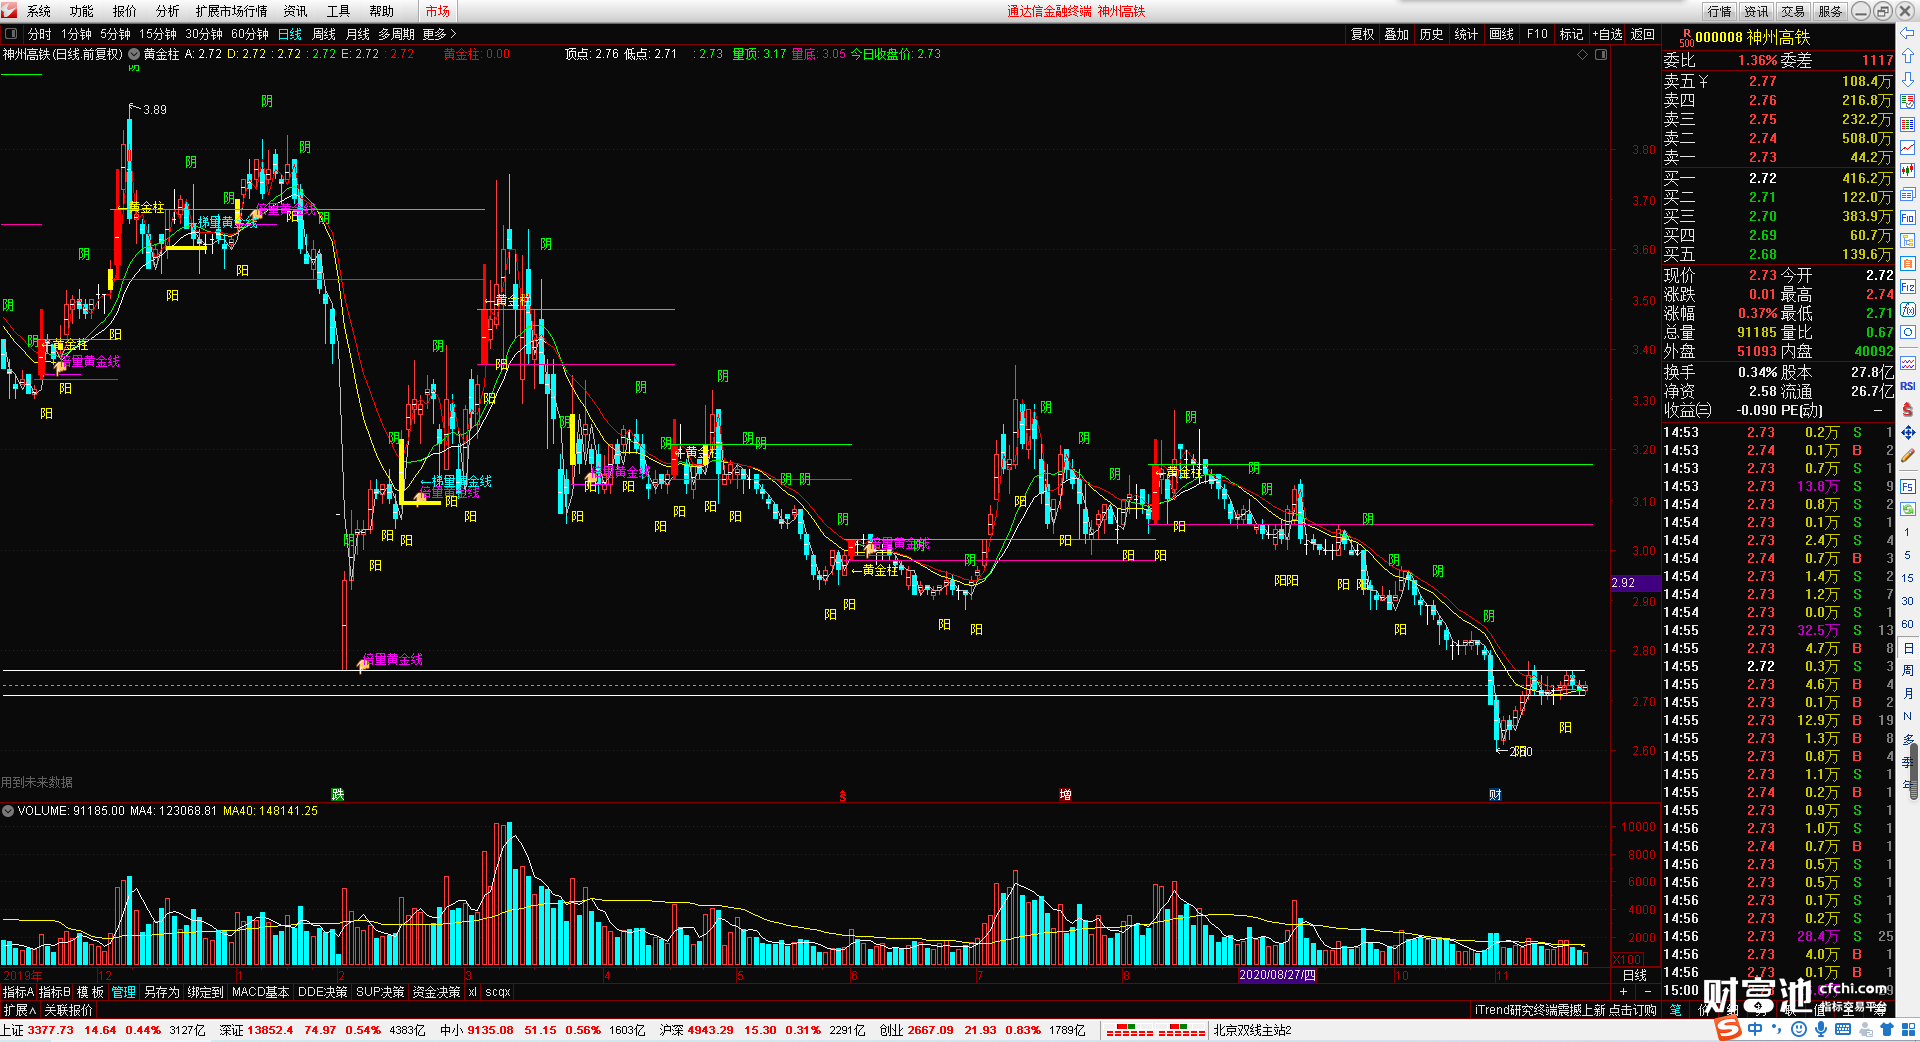Click the 2020/08/27/四 date marker on the time axis
Image resolution: width=1920 pixels, height=1042 pixels.
[x=1277, y=975]
